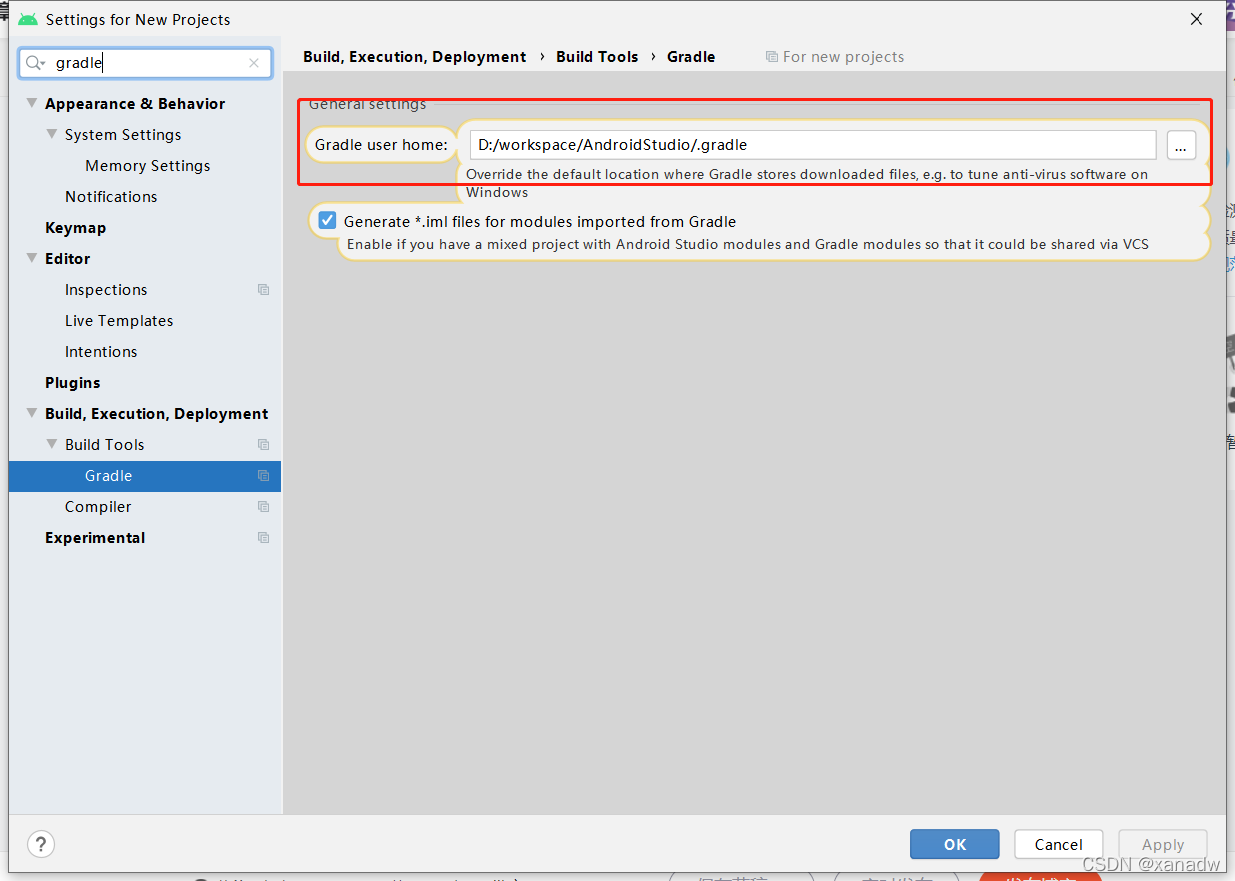Click the For new projects icon
The image size is (1235, 881).
coord(772,57)
